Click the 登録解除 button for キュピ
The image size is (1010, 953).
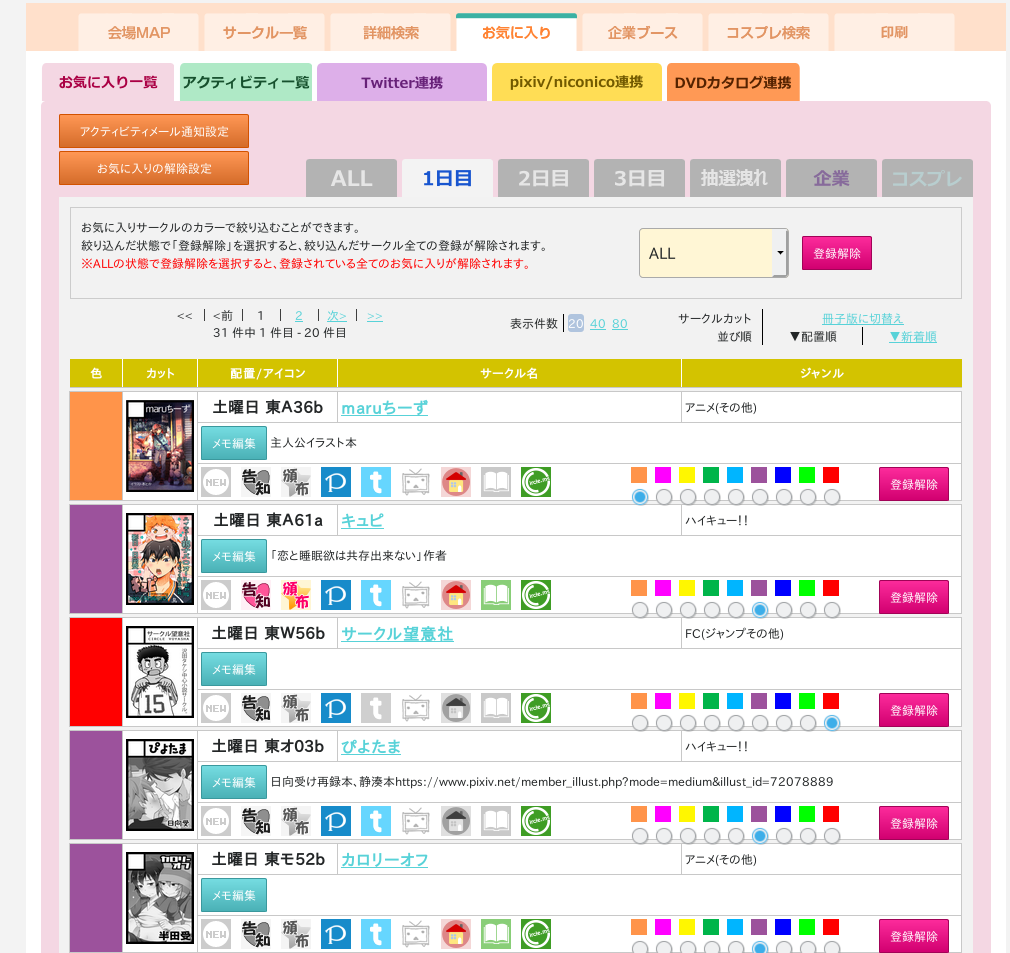coord(913,596)
